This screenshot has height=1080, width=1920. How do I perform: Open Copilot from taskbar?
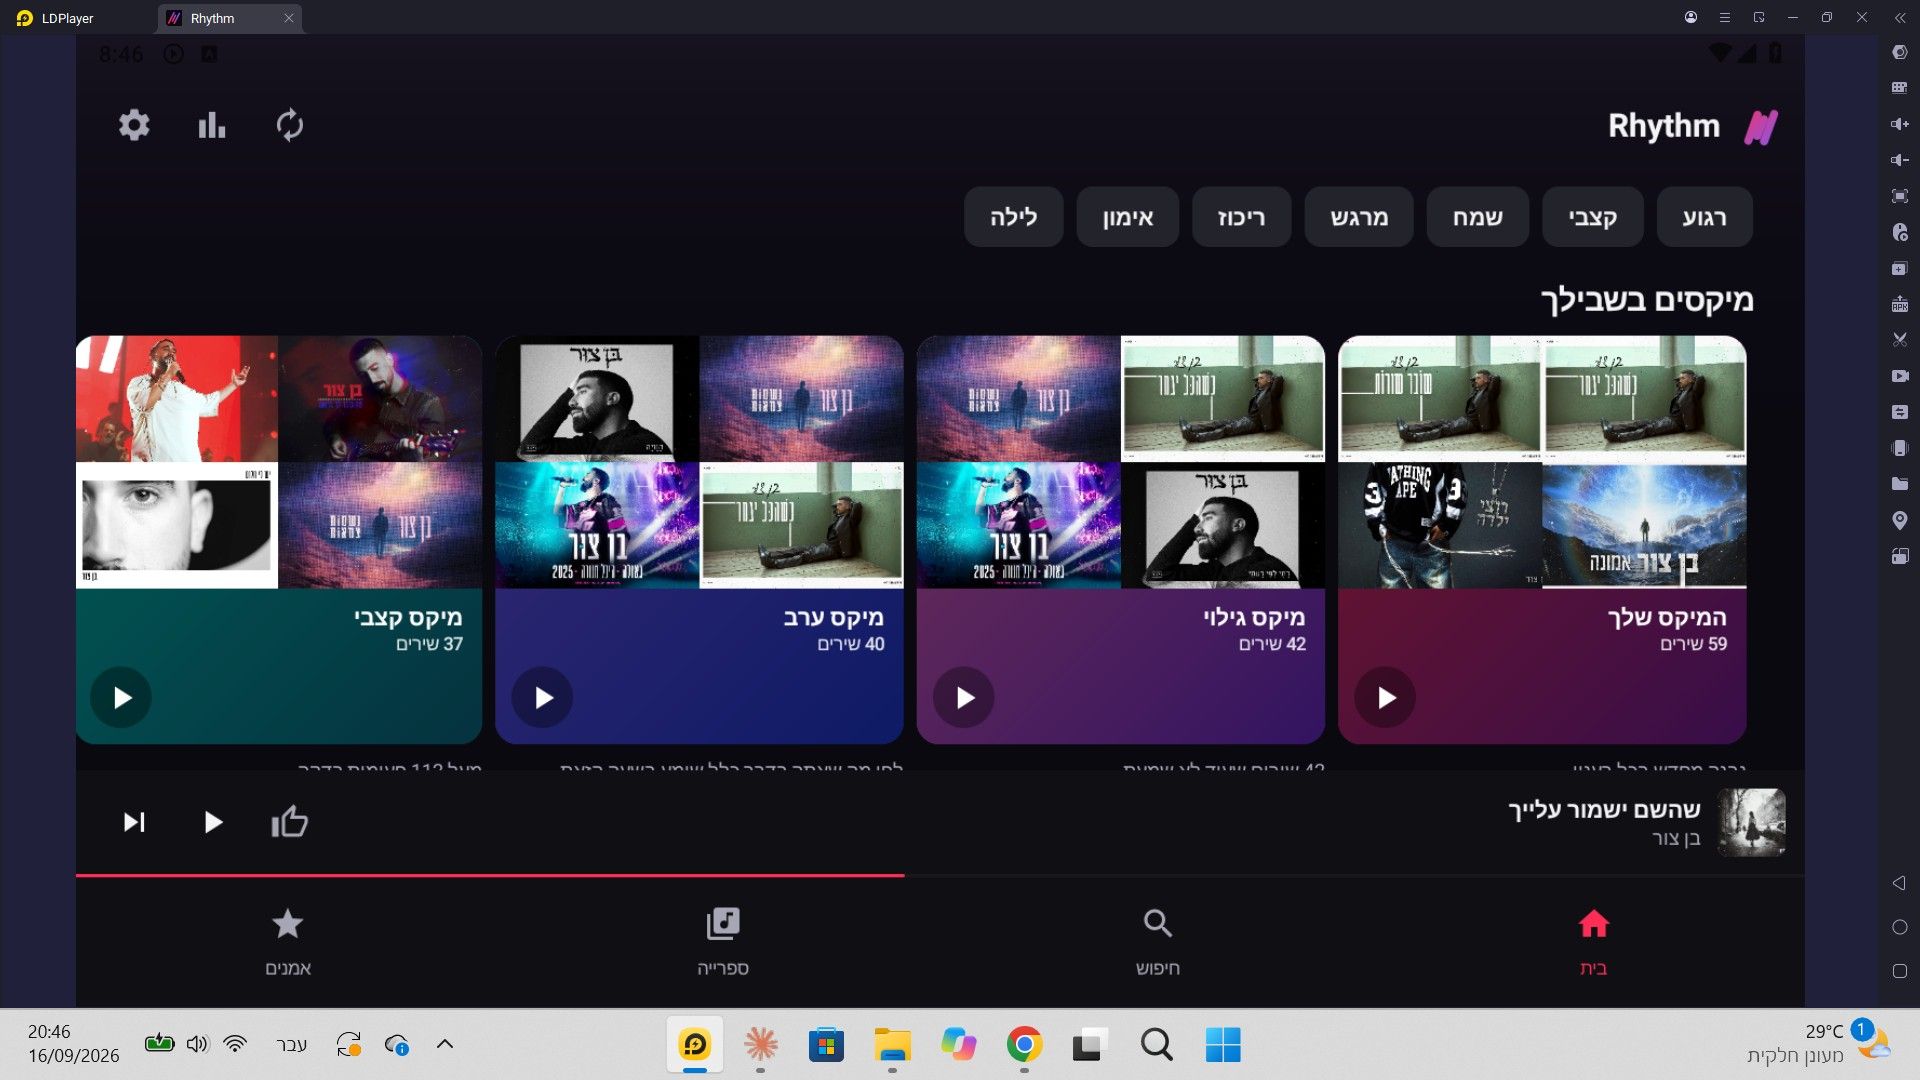(958, 1045)
